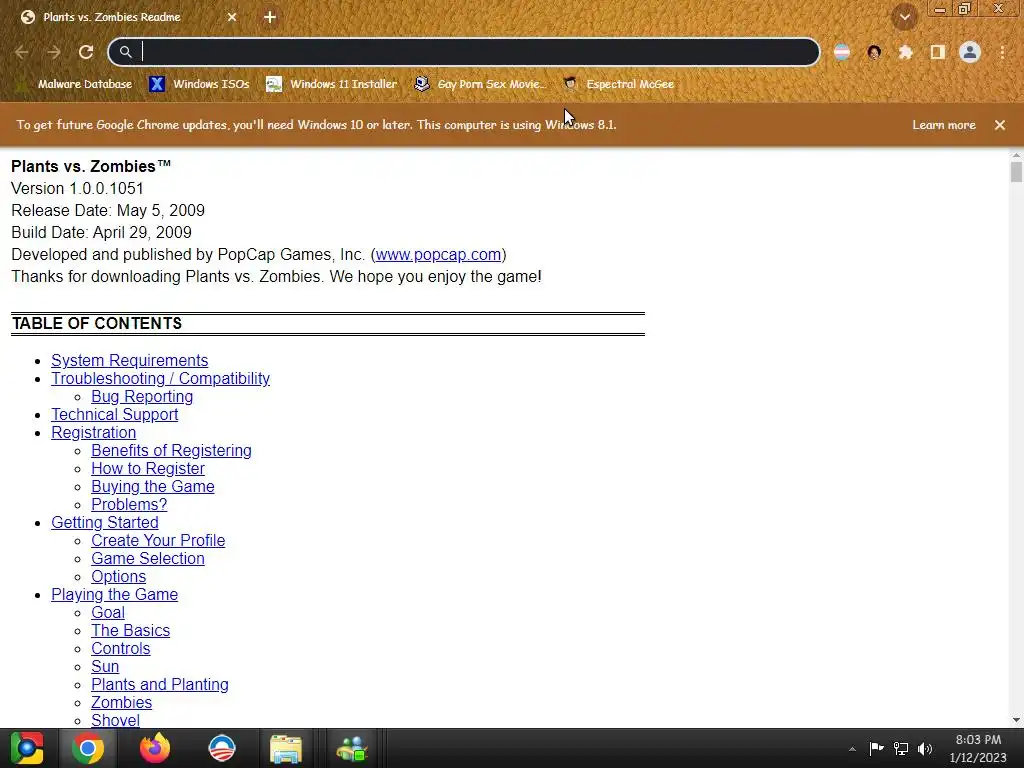Open the Espectral McGee bookmark
The height and width of the screenshot is (768, 1024).
click(618, 84)
